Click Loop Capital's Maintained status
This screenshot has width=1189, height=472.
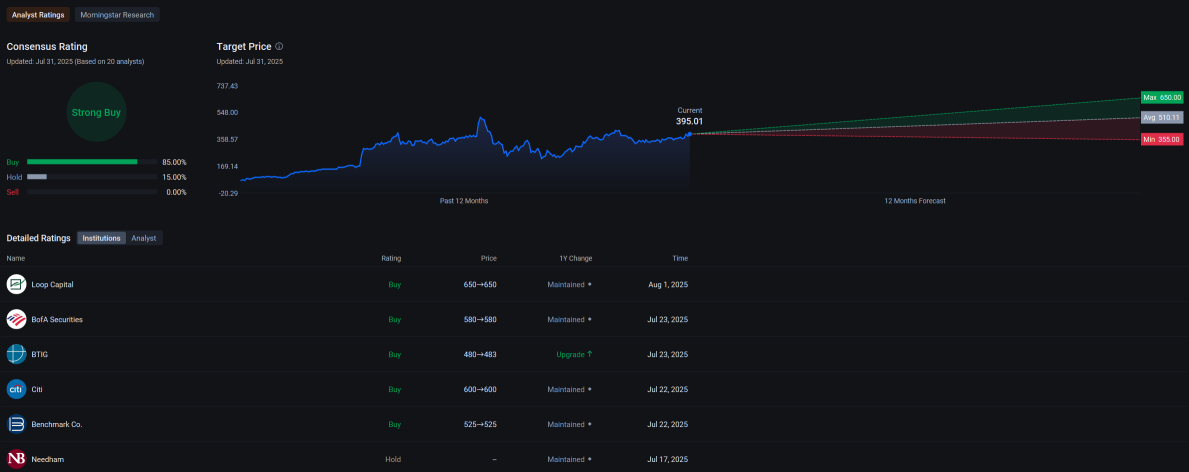(566, 285)
